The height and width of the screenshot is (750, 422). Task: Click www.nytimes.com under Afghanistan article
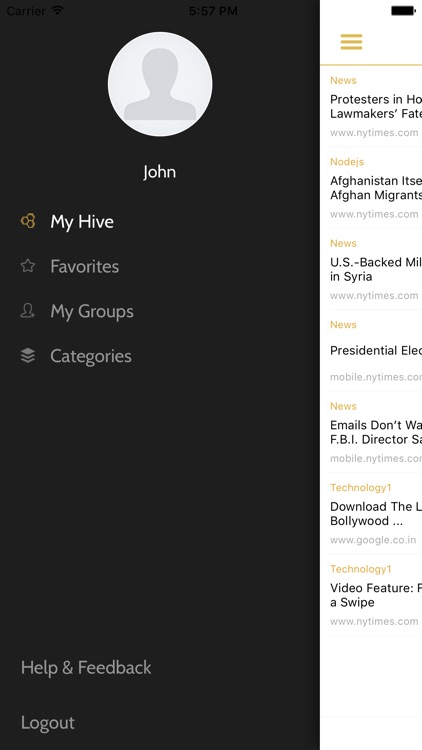374,214
